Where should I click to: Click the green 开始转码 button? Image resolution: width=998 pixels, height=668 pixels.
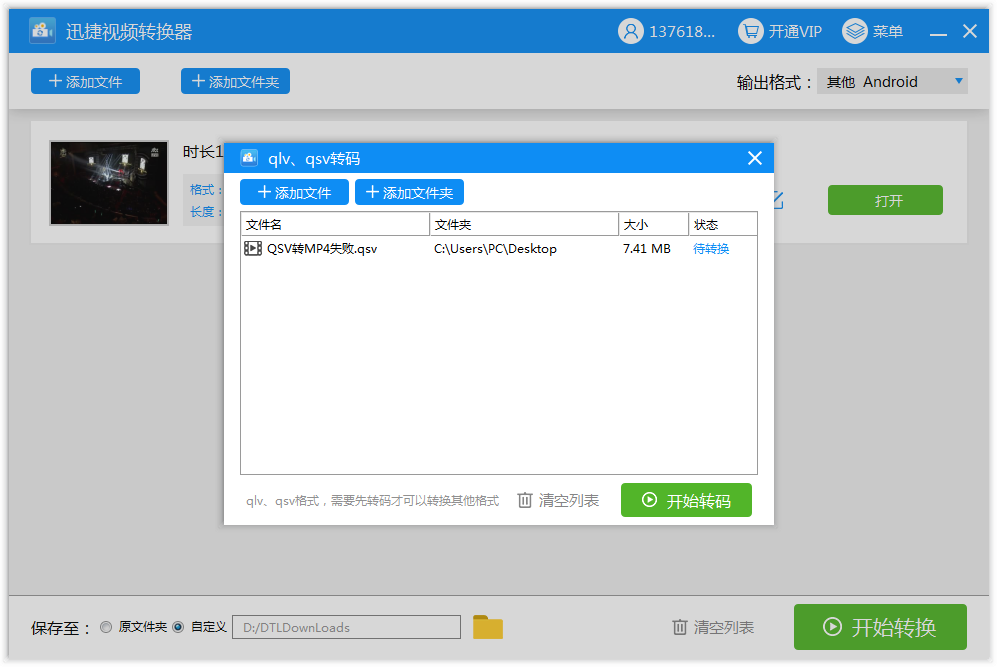point(686,501)
